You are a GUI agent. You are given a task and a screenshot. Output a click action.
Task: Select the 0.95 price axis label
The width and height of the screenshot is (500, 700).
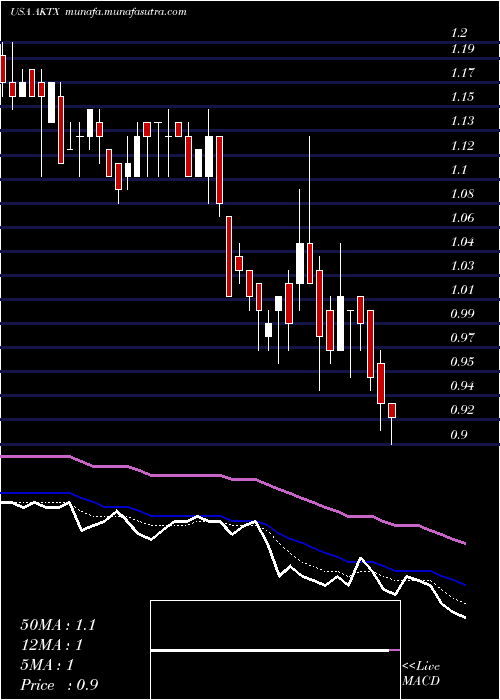point(463,362)
